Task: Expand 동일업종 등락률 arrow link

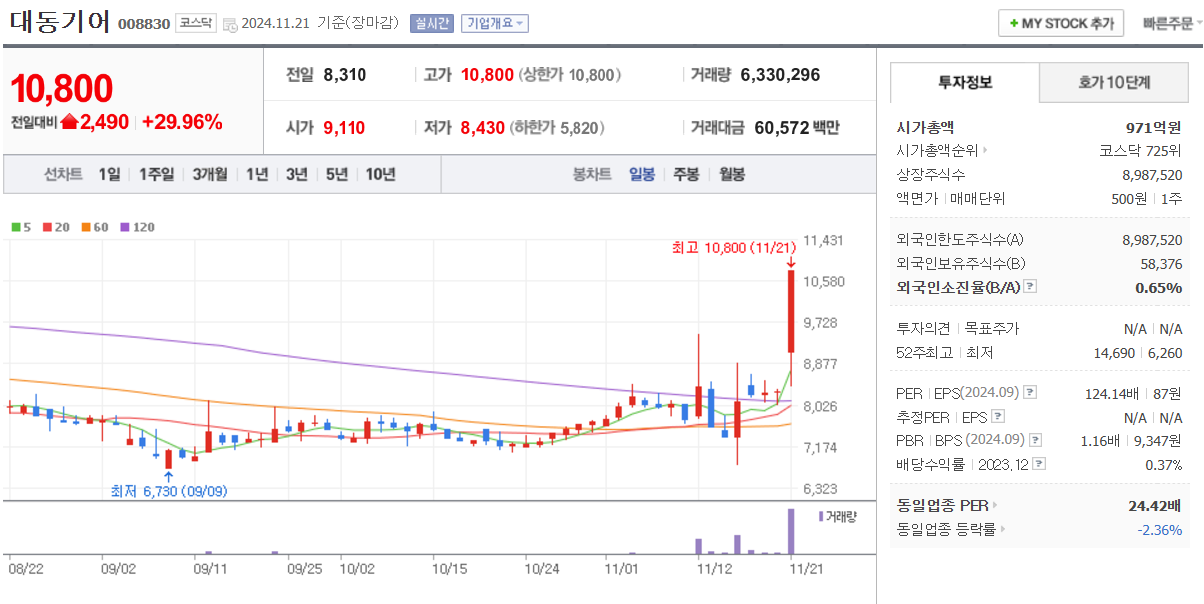Action: pos(1003,529)
